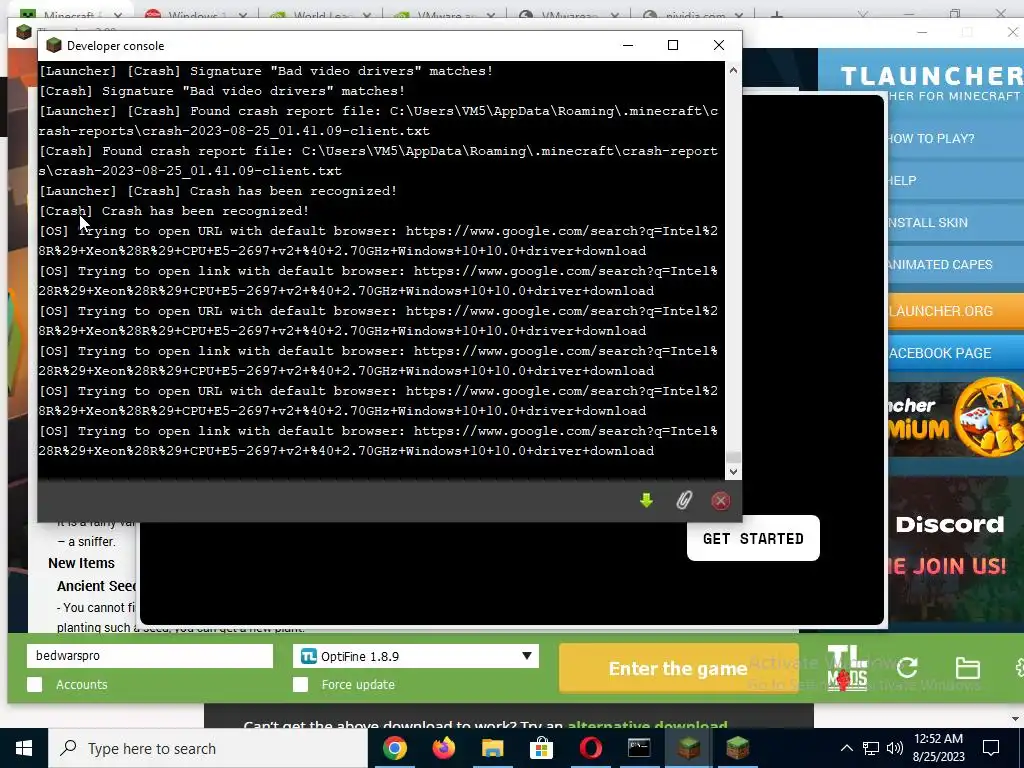
Task: Click the alternative download link
Action: [x=647, y=725]
